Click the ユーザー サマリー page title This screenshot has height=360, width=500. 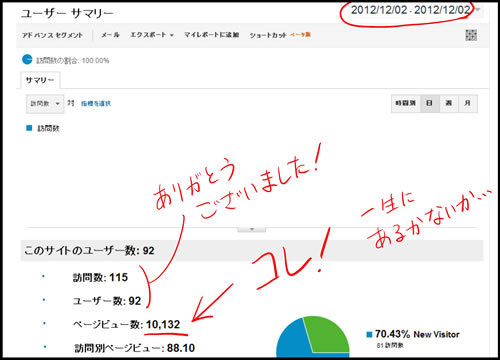(67, 14)
